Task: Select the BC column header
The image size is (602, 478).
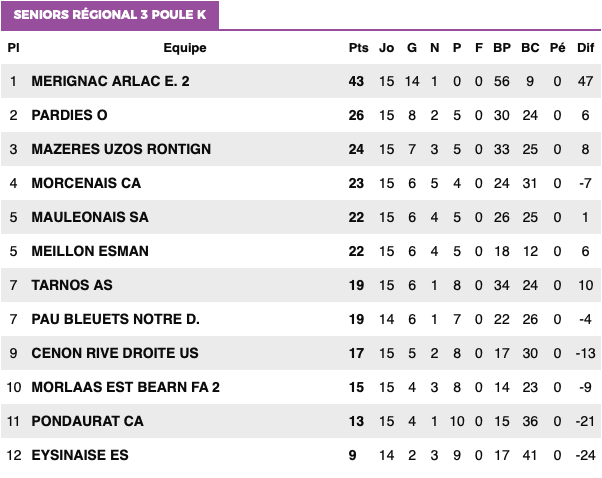Action: (530, 48)
